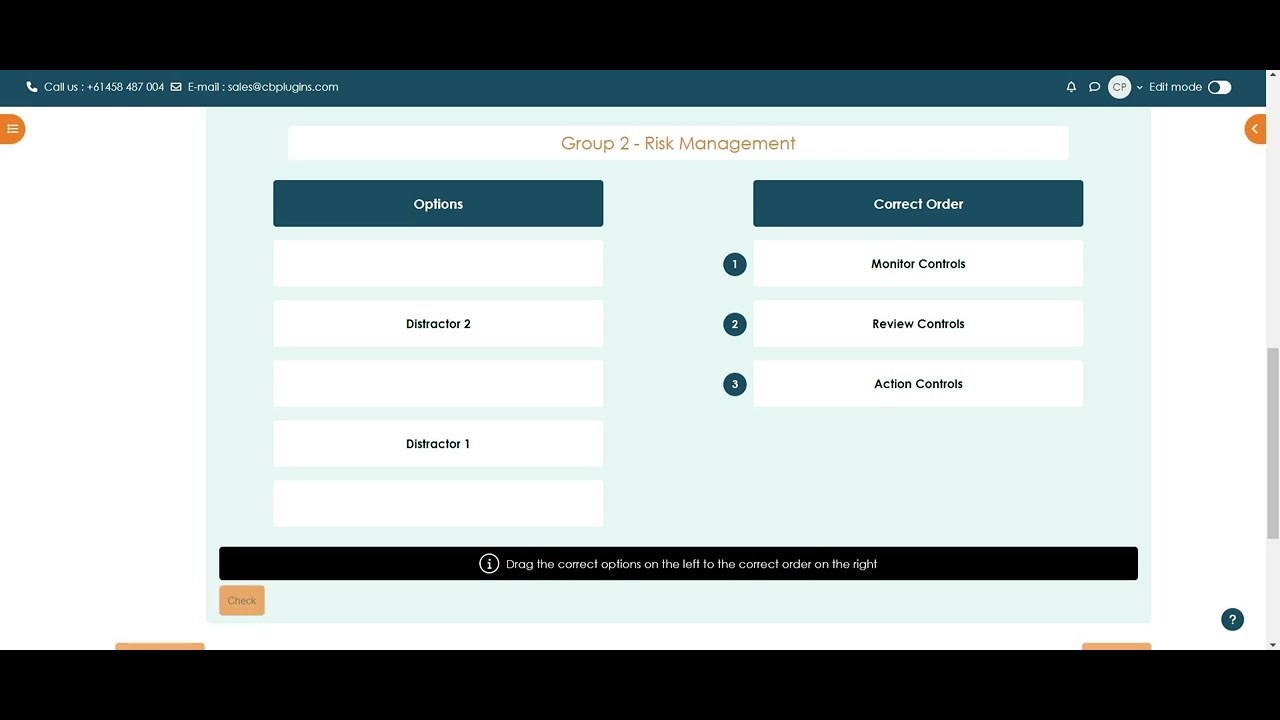The width and height of the screenshot is (1280, 720).
Task: Click the drag instruction text bar
Action: pos(678,564)
